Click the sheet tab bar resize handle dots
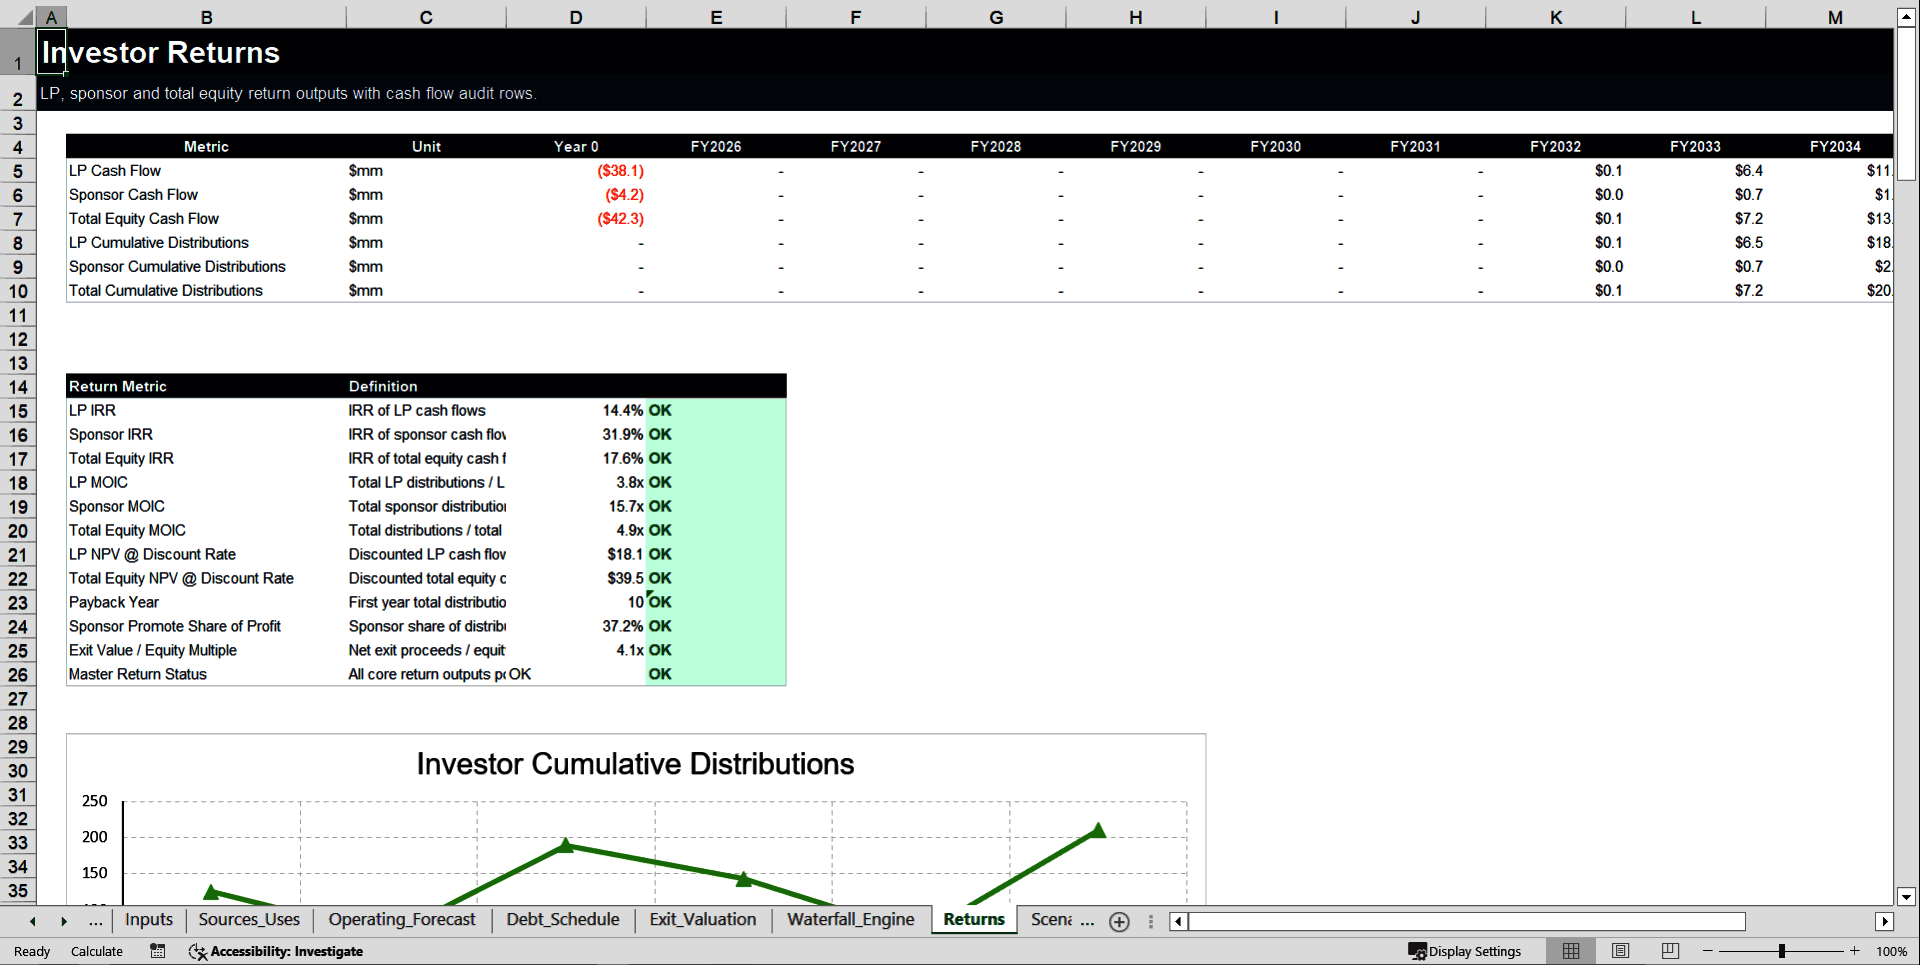The width and height of the screenshot is (1920, 965). pyautogui.click(x=1151, y=922)
